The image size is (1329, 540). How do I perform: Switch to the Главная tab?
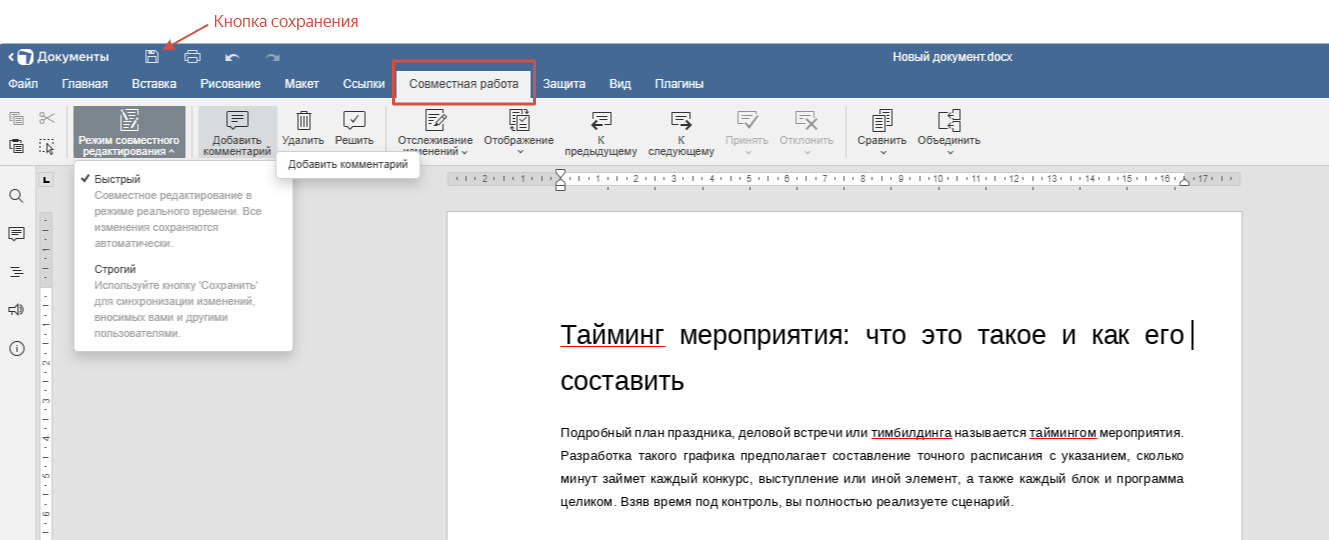point(85,84)
